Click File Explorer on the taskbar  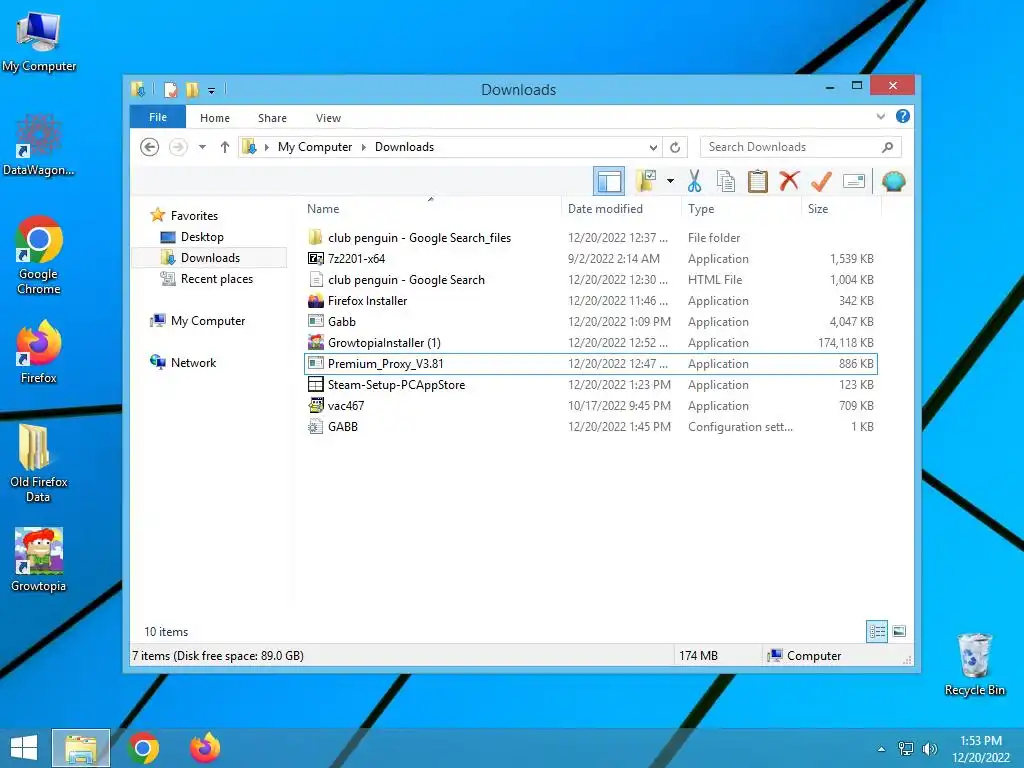click(x=81, y=748)
